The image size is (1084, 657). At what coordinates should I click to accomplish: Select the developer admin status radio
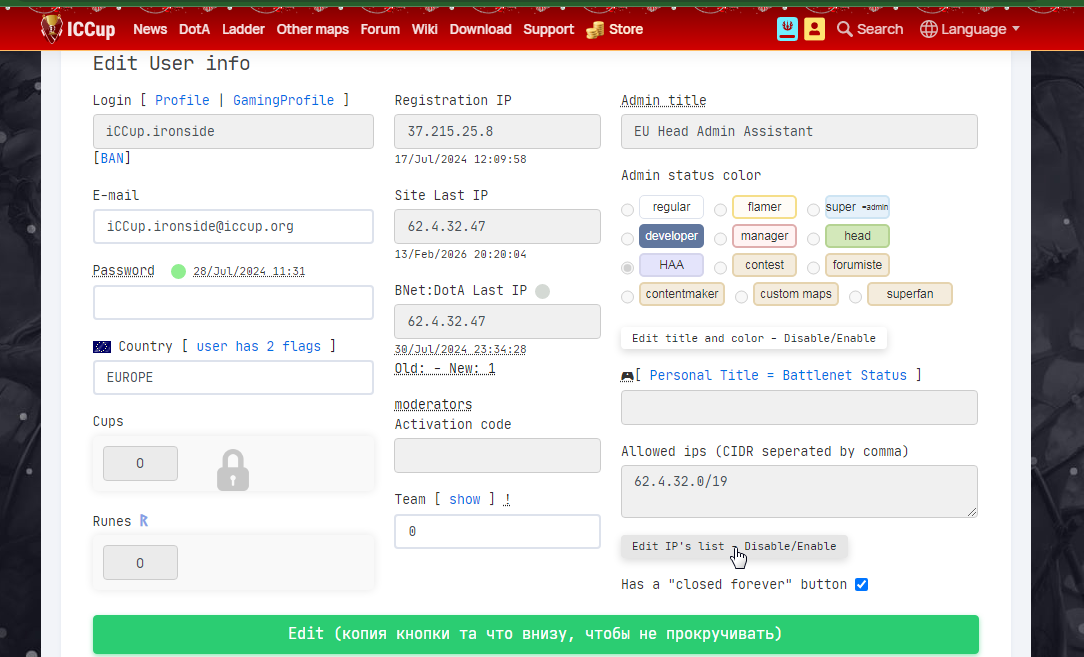[x=627, y=239]
